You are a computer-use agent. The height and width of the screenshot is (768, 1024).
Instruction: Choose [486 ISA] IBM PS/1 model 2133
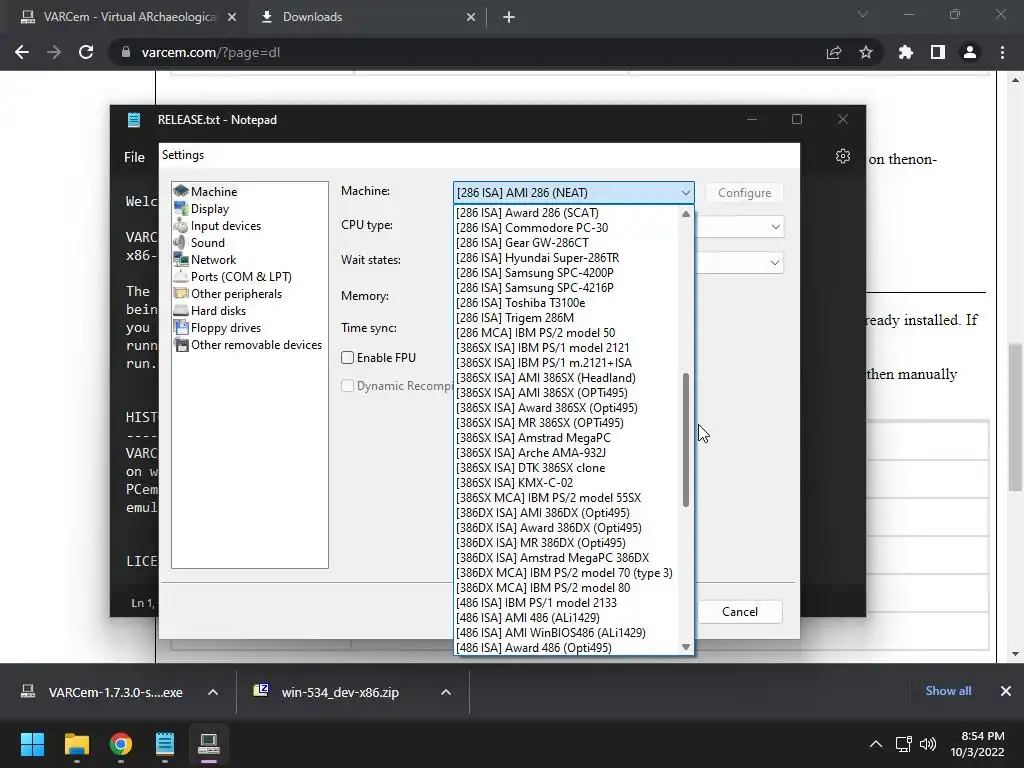click(x=567, y=603)
